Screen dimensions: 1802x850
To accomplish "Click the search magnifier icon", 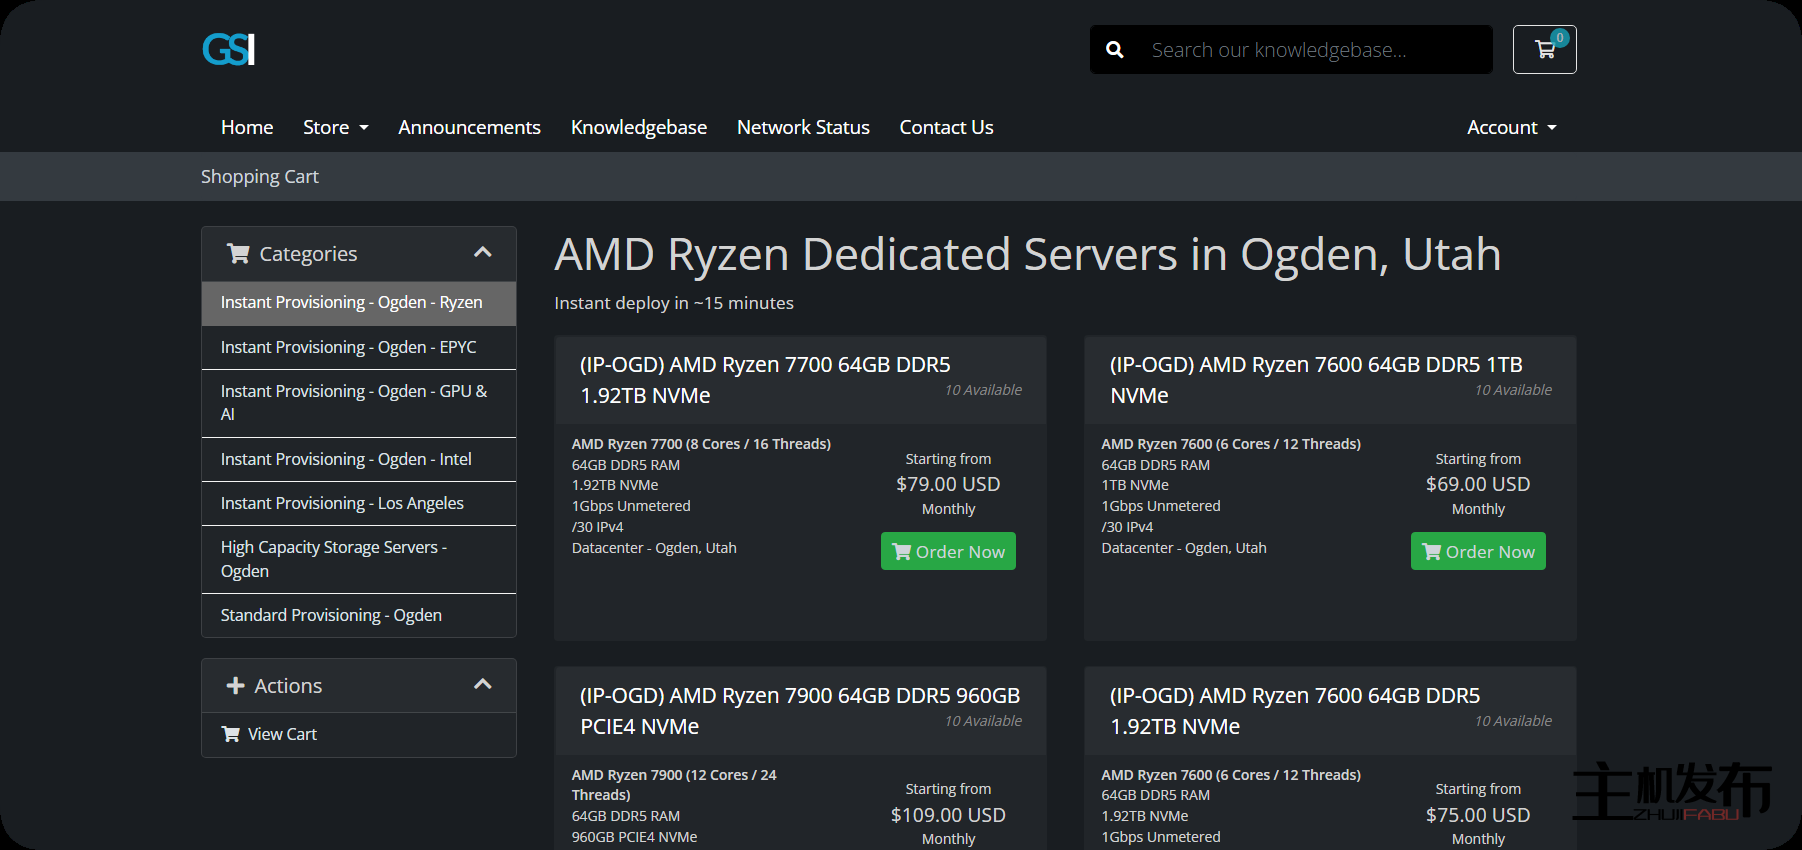I will [x=1115, y=50].
